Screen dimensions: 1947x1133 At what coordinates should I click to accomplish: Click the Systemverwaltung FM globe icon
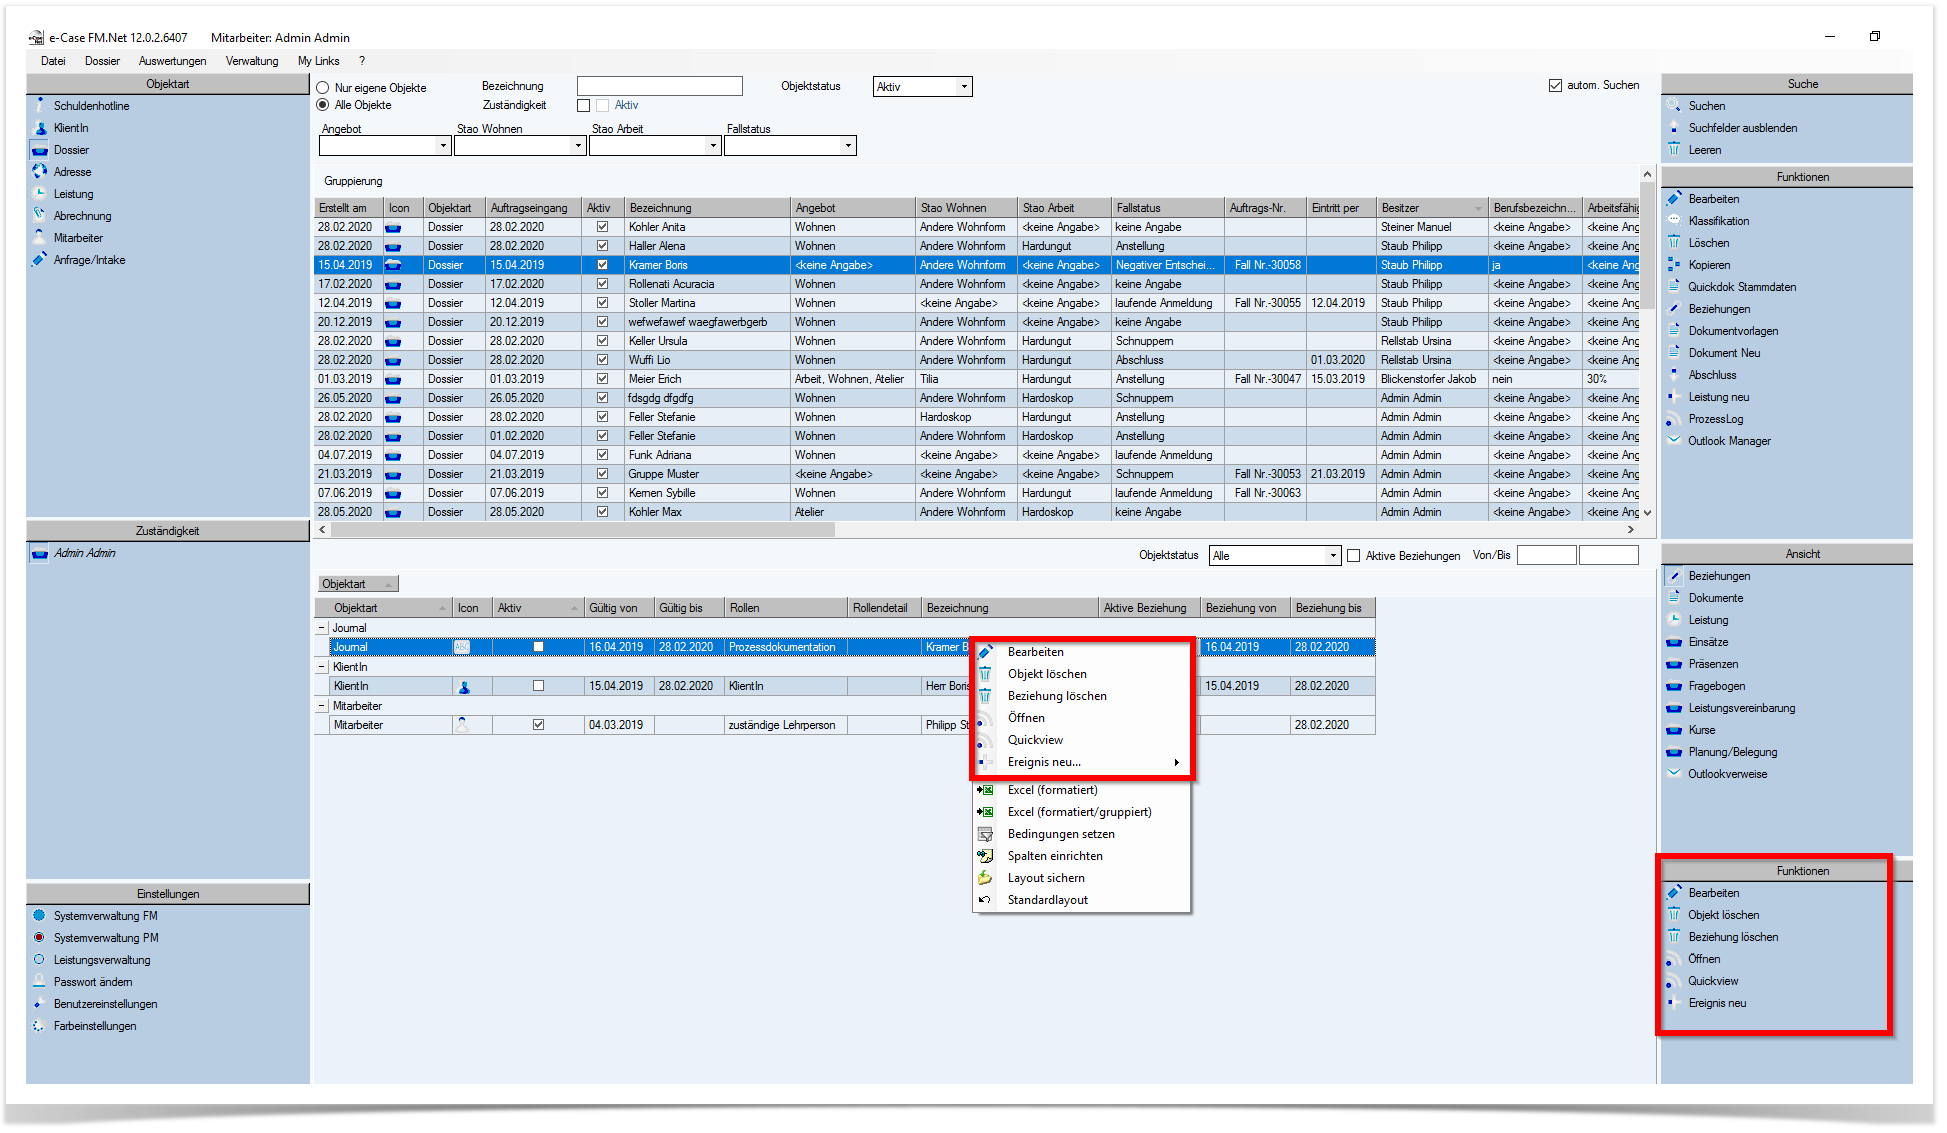[x=40, y=916]
